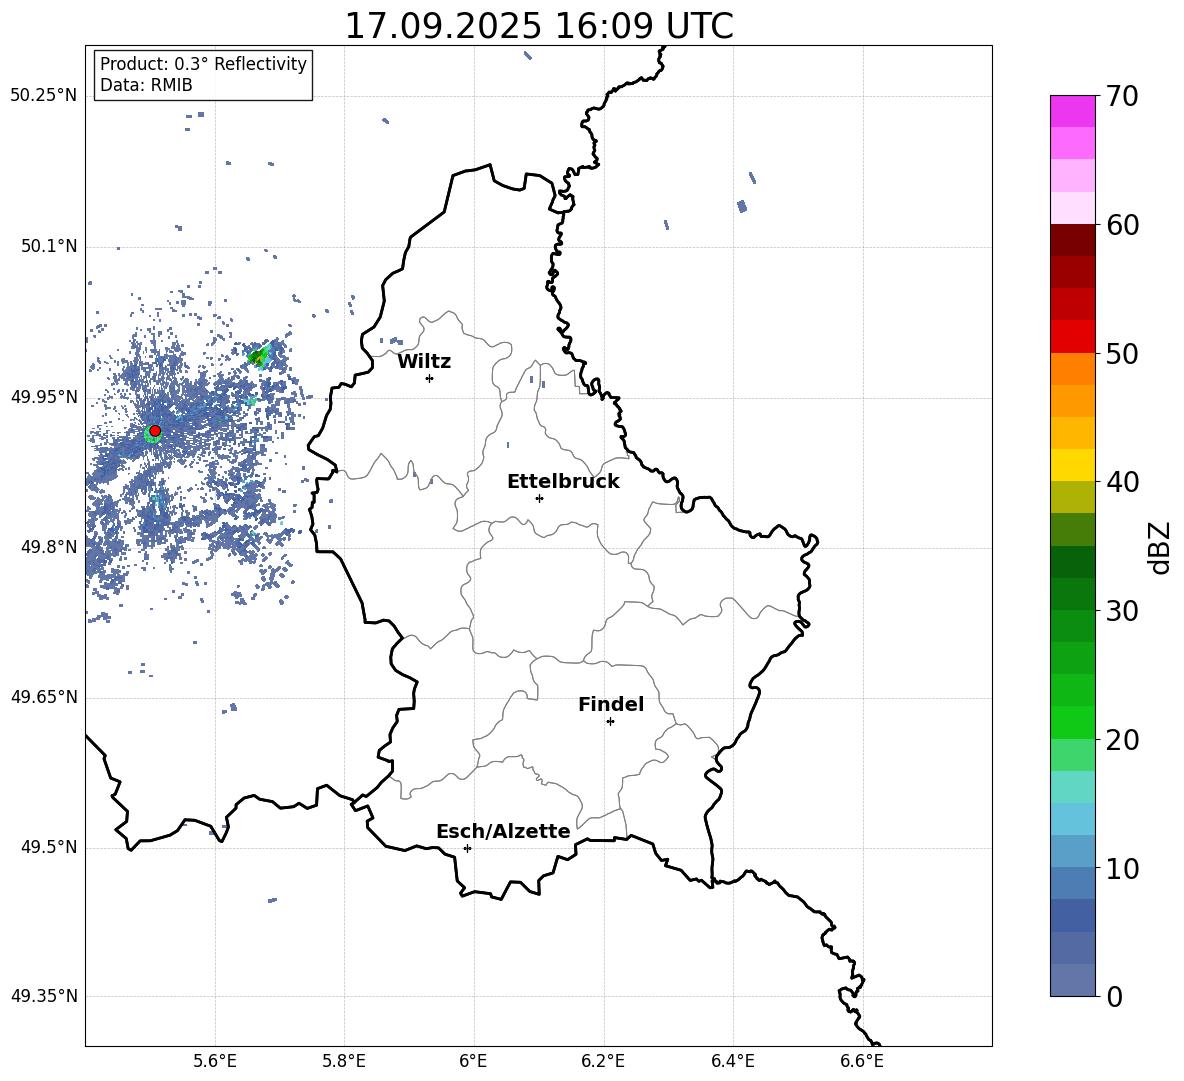The image size is (1184, 1081).
Task: Click the colorbar tick label 10
Action: coord(1122,868)
